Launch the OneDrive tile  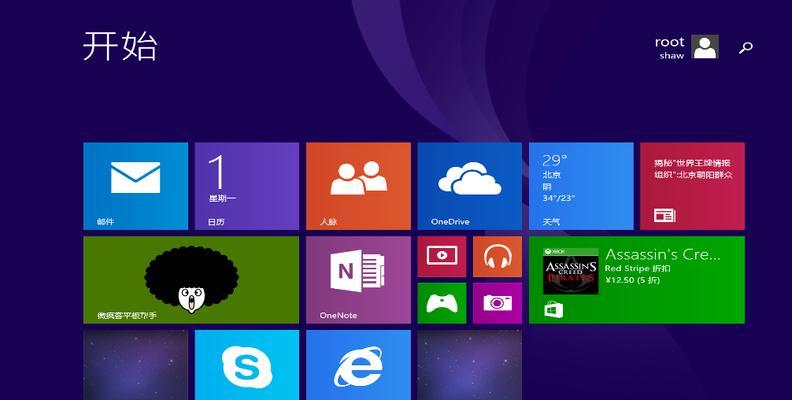[x=470, y=186]
